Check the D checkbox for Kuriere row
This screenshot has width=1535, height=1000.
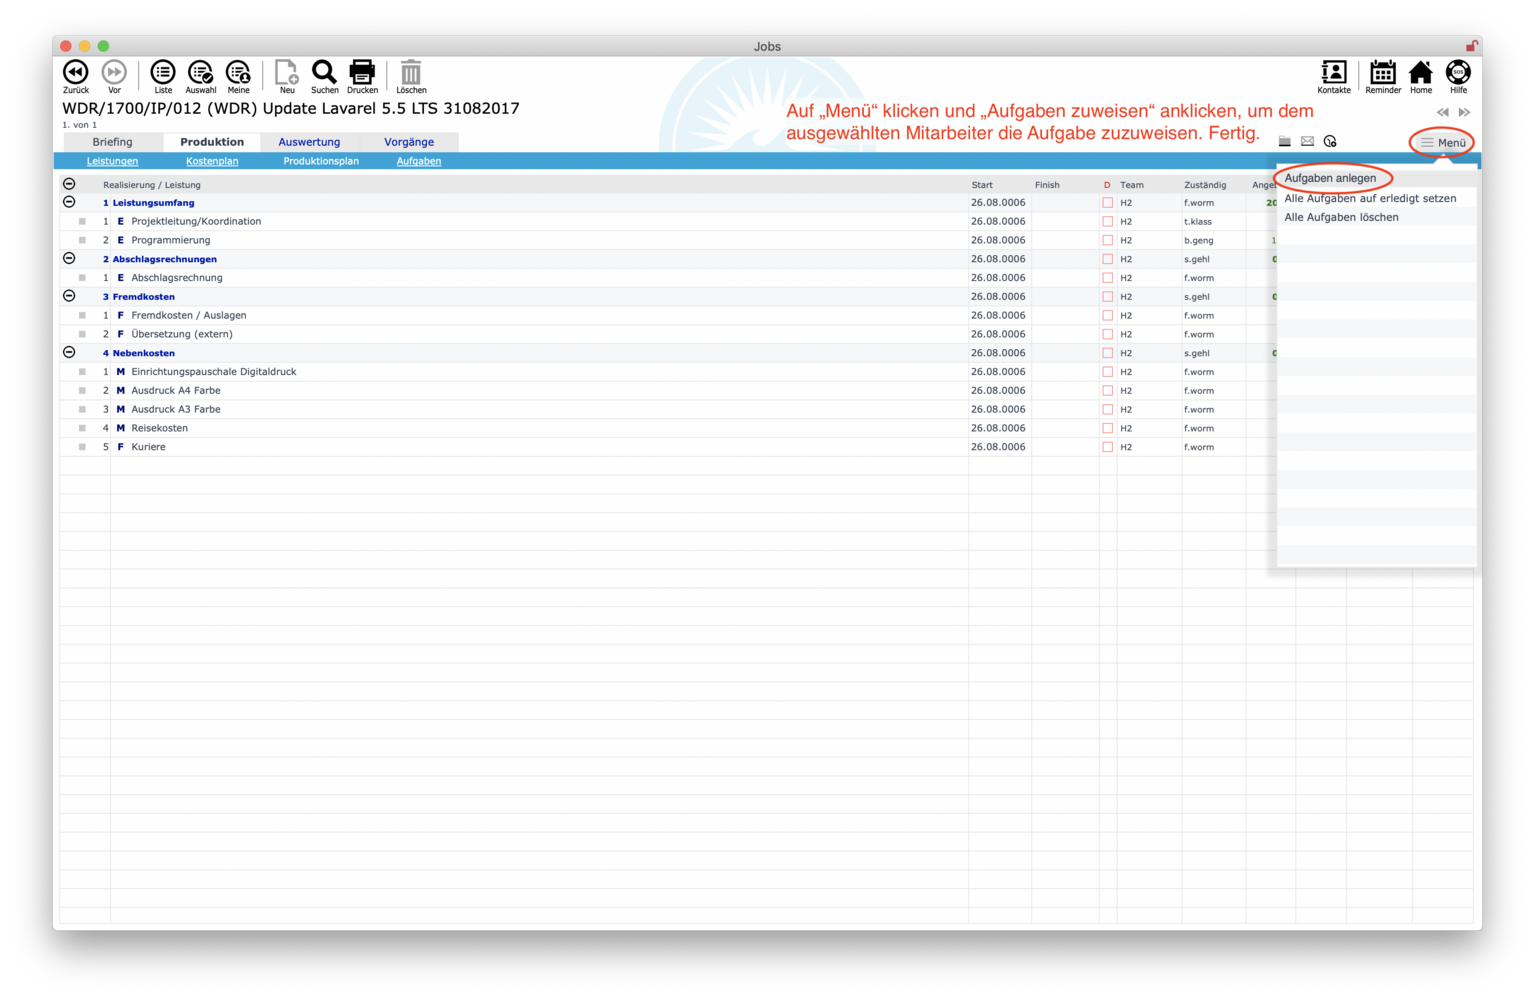coord(1107,447)
